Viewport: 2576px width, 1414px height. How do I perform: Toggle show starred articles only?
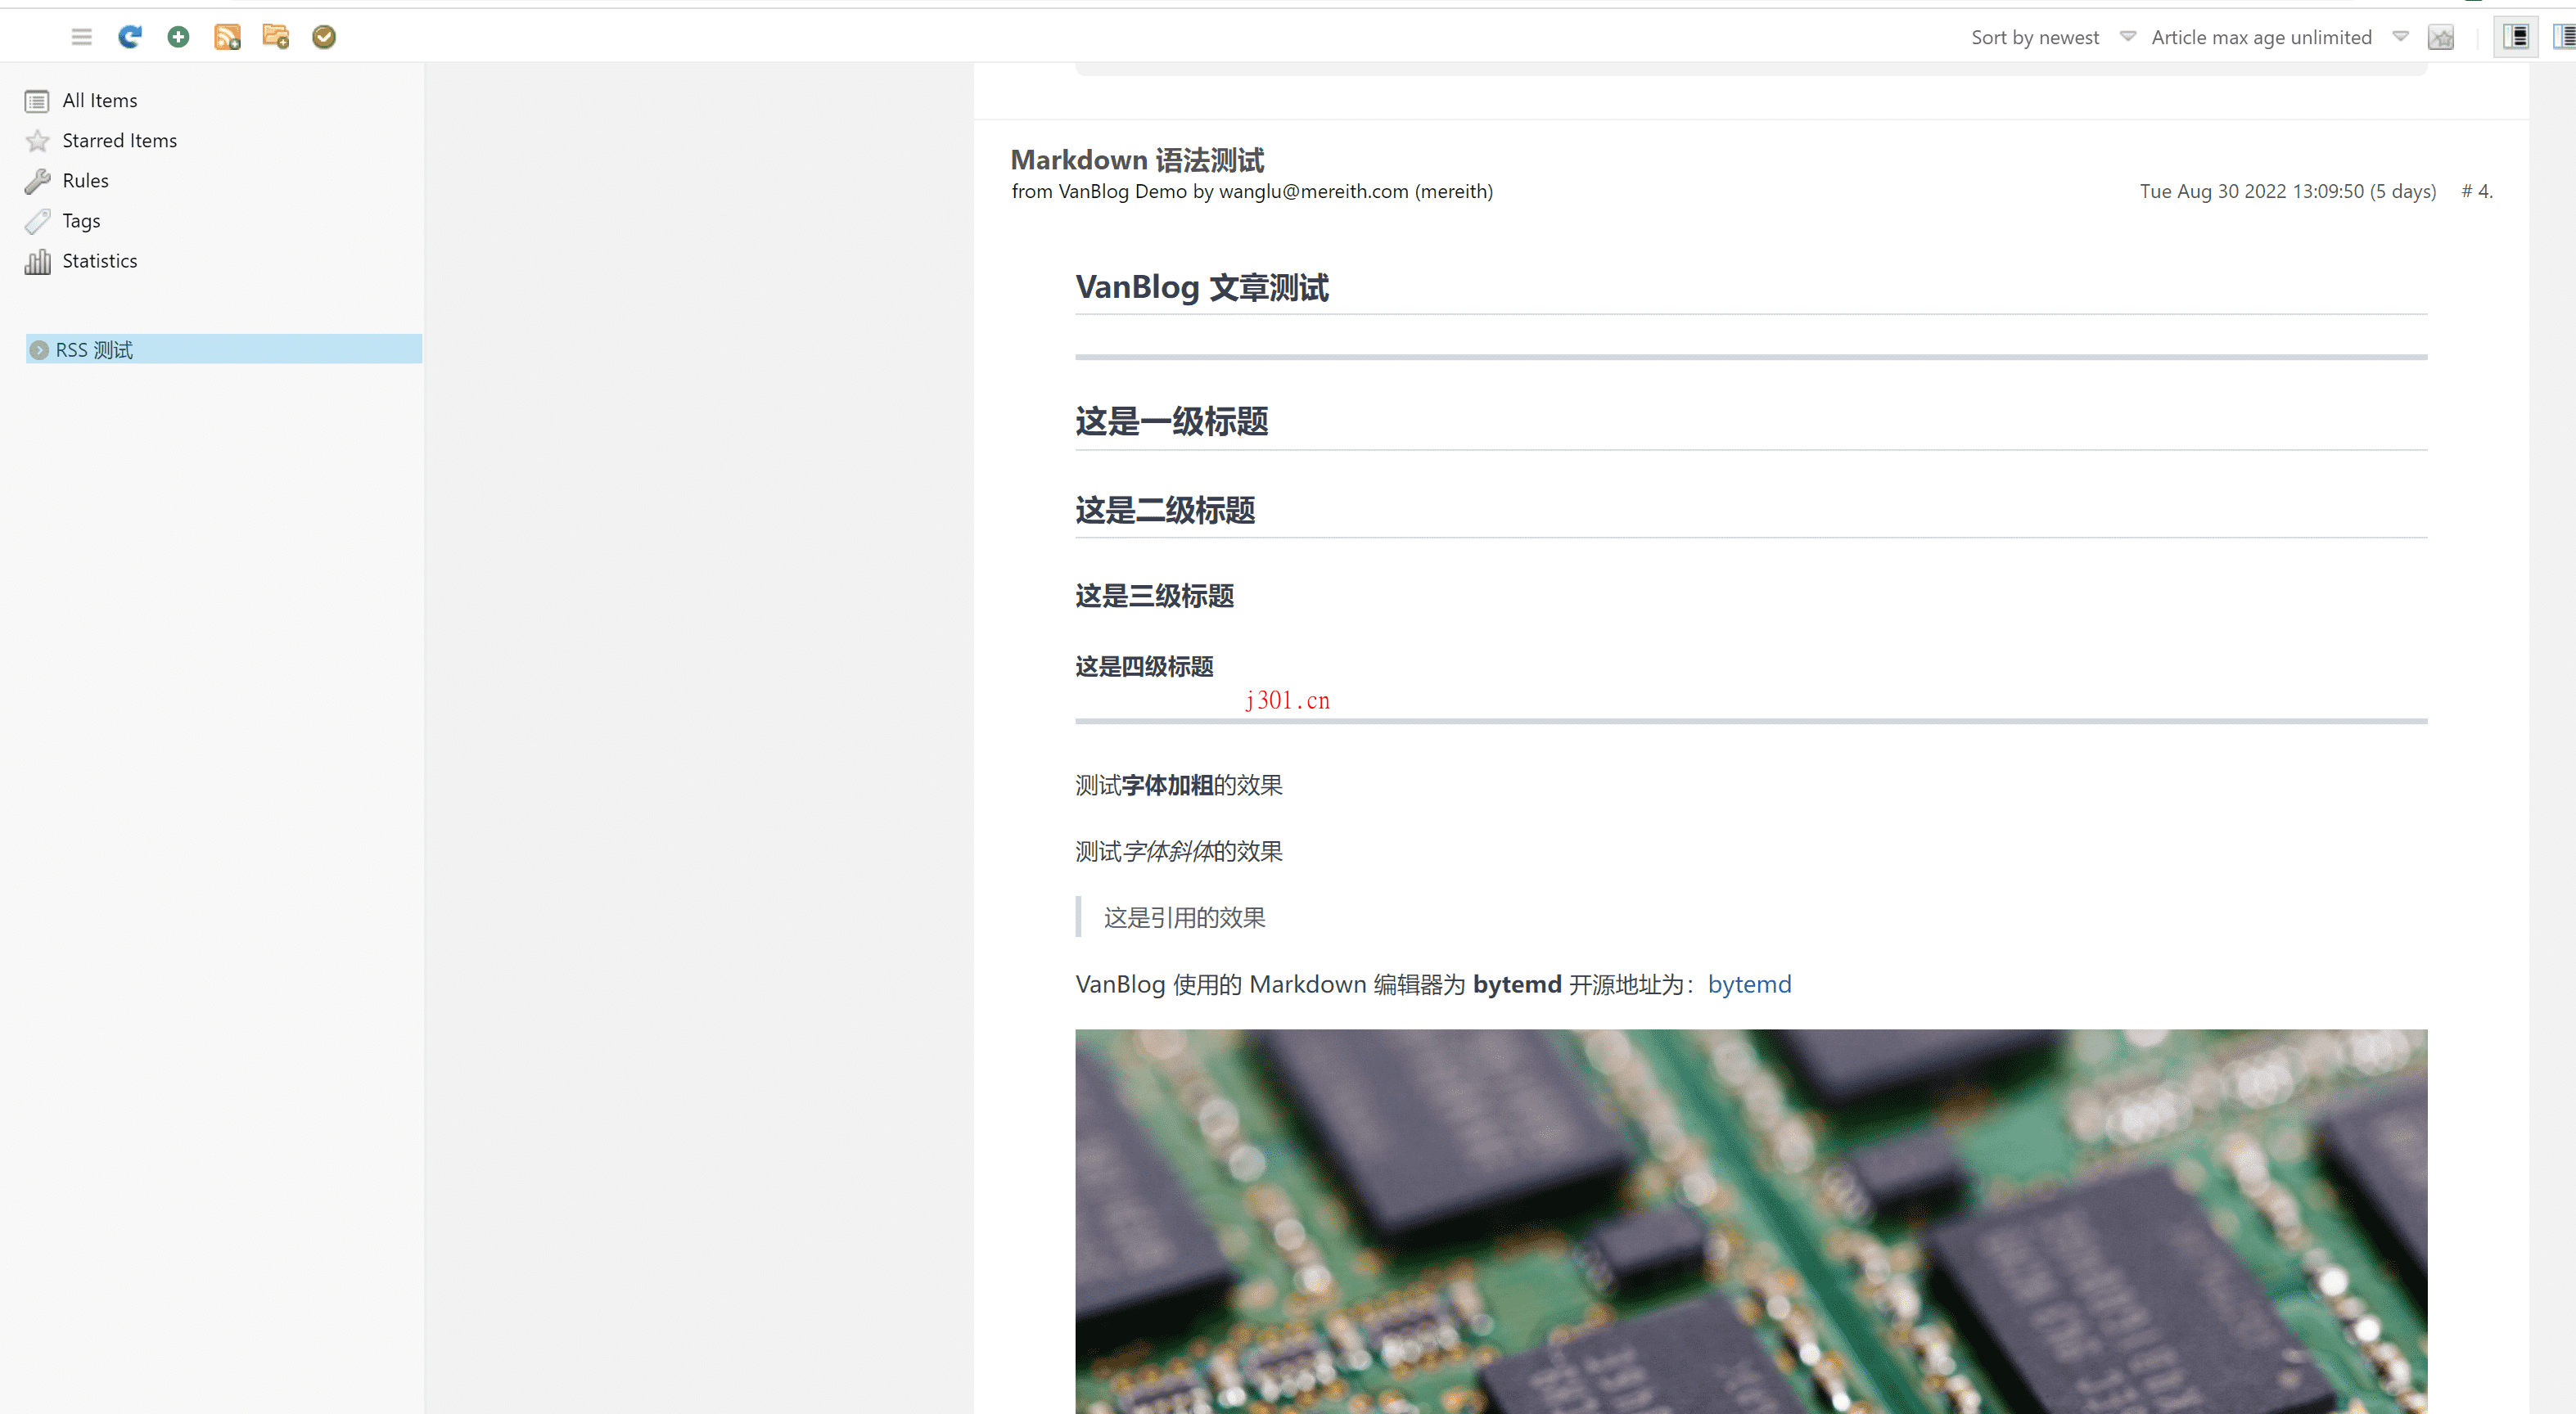coord(2441,37)
